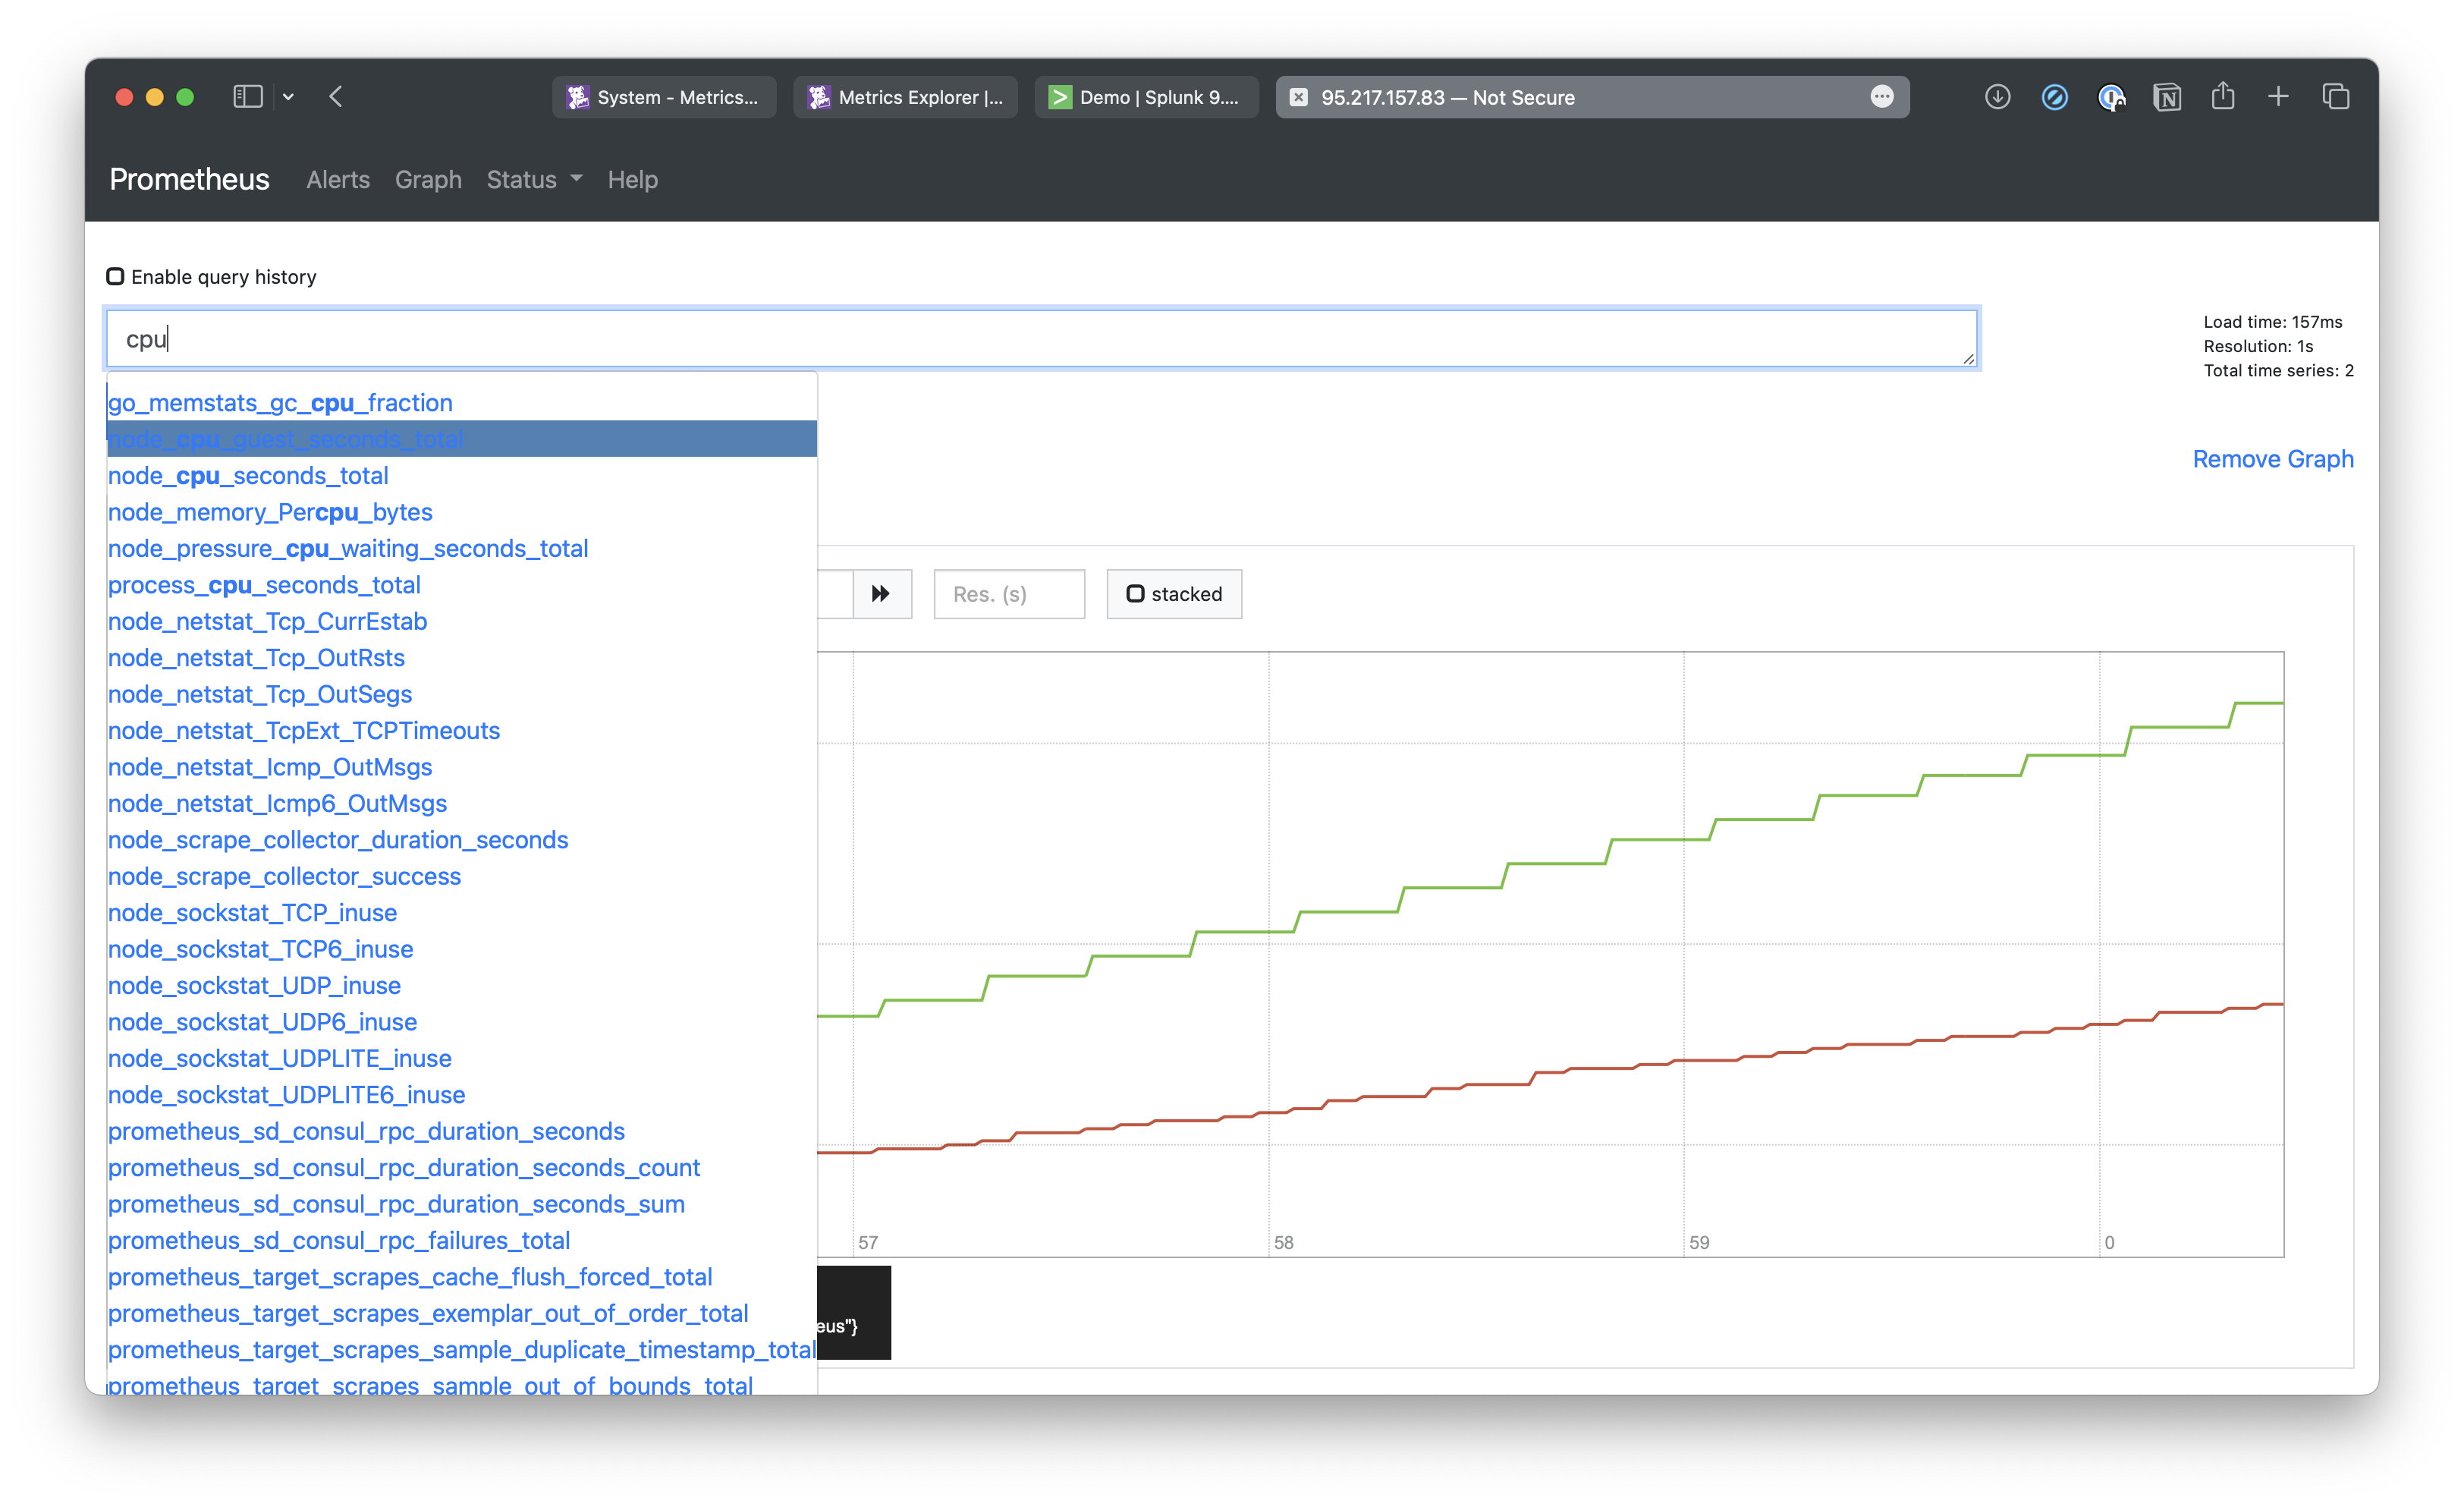Choose node_memory_Percpu_bytes suggestion
Viewport: 2464px width, 1507px height.
pyautogui.click(x=462, y=512)
